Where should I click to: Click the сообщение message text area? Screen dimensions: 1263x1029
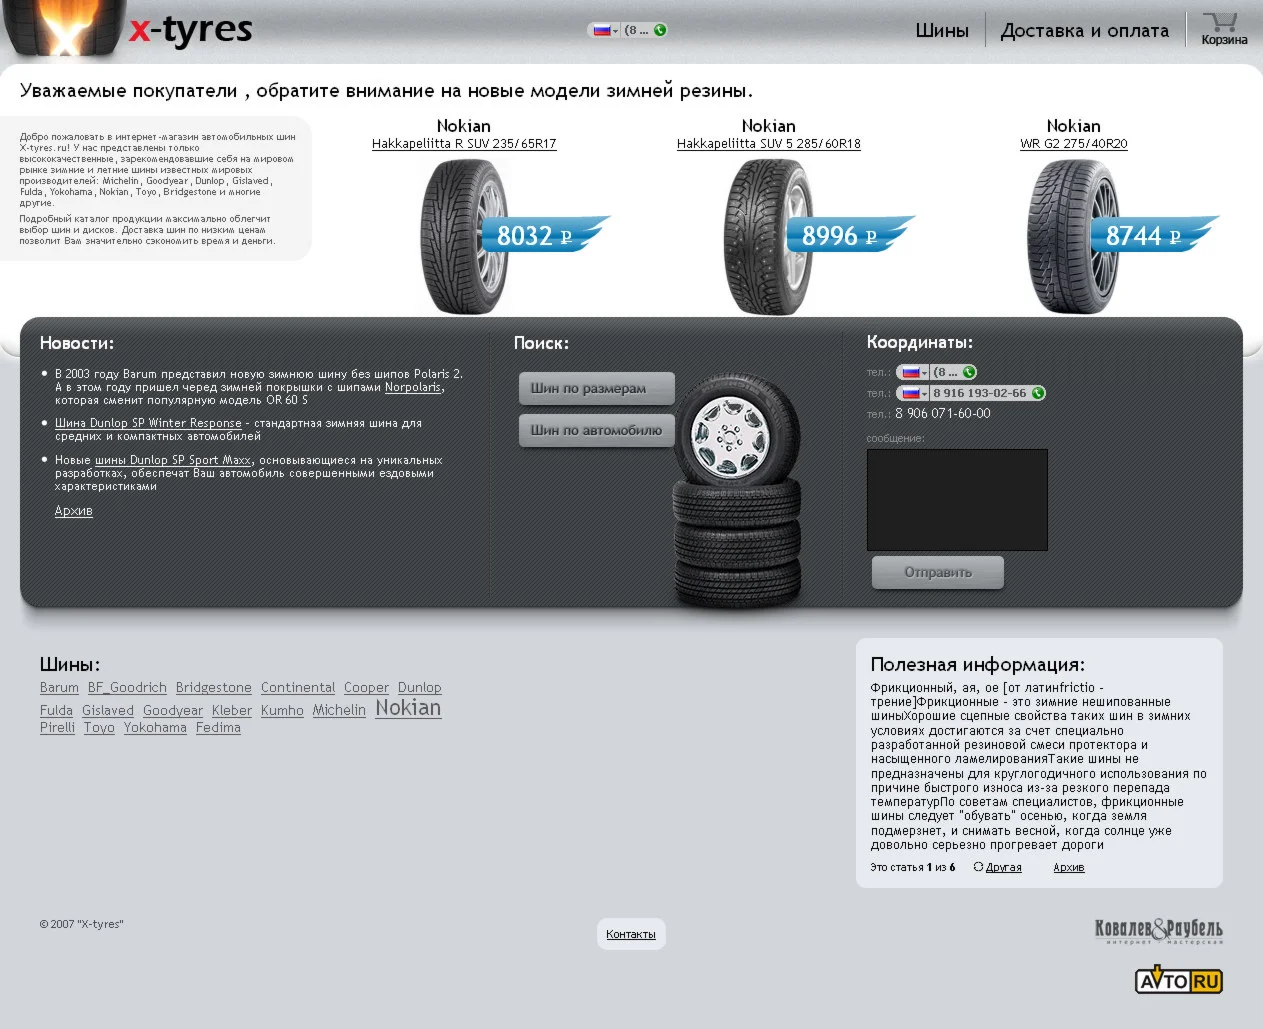[957, 500]
